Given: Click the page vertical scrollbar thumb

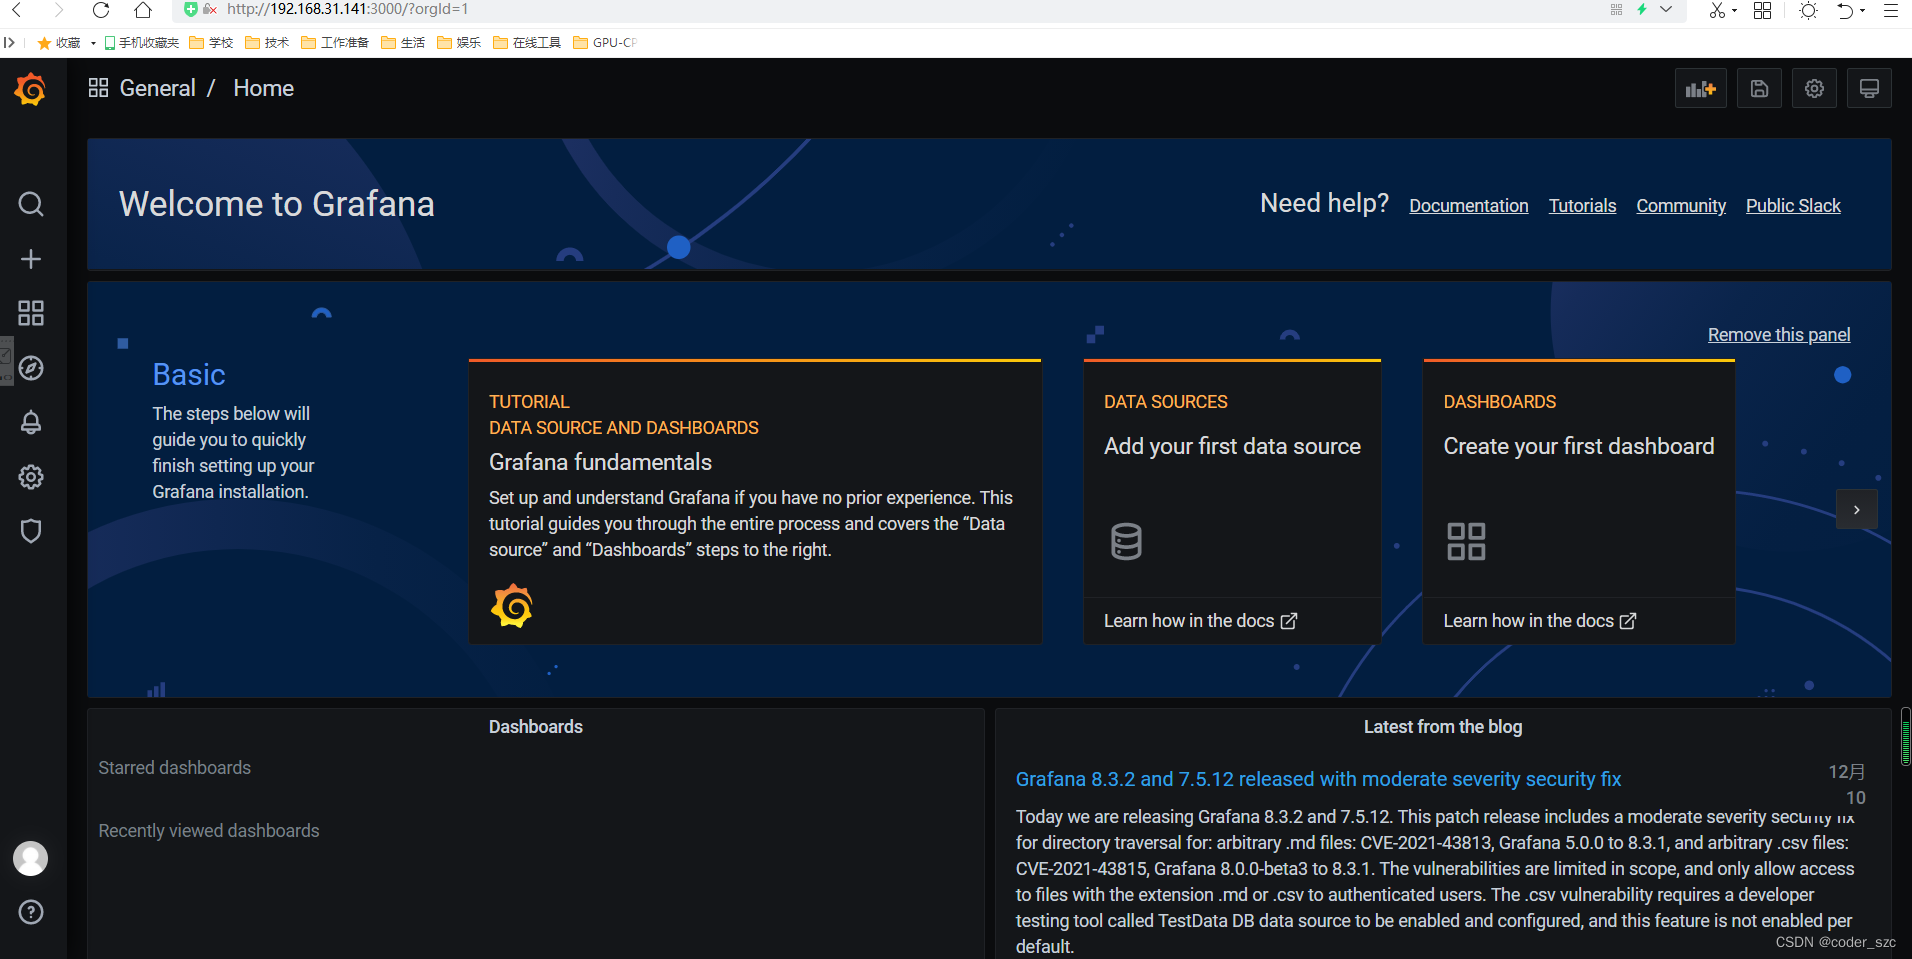Looking at the screenshot, I should (1906, 737).
